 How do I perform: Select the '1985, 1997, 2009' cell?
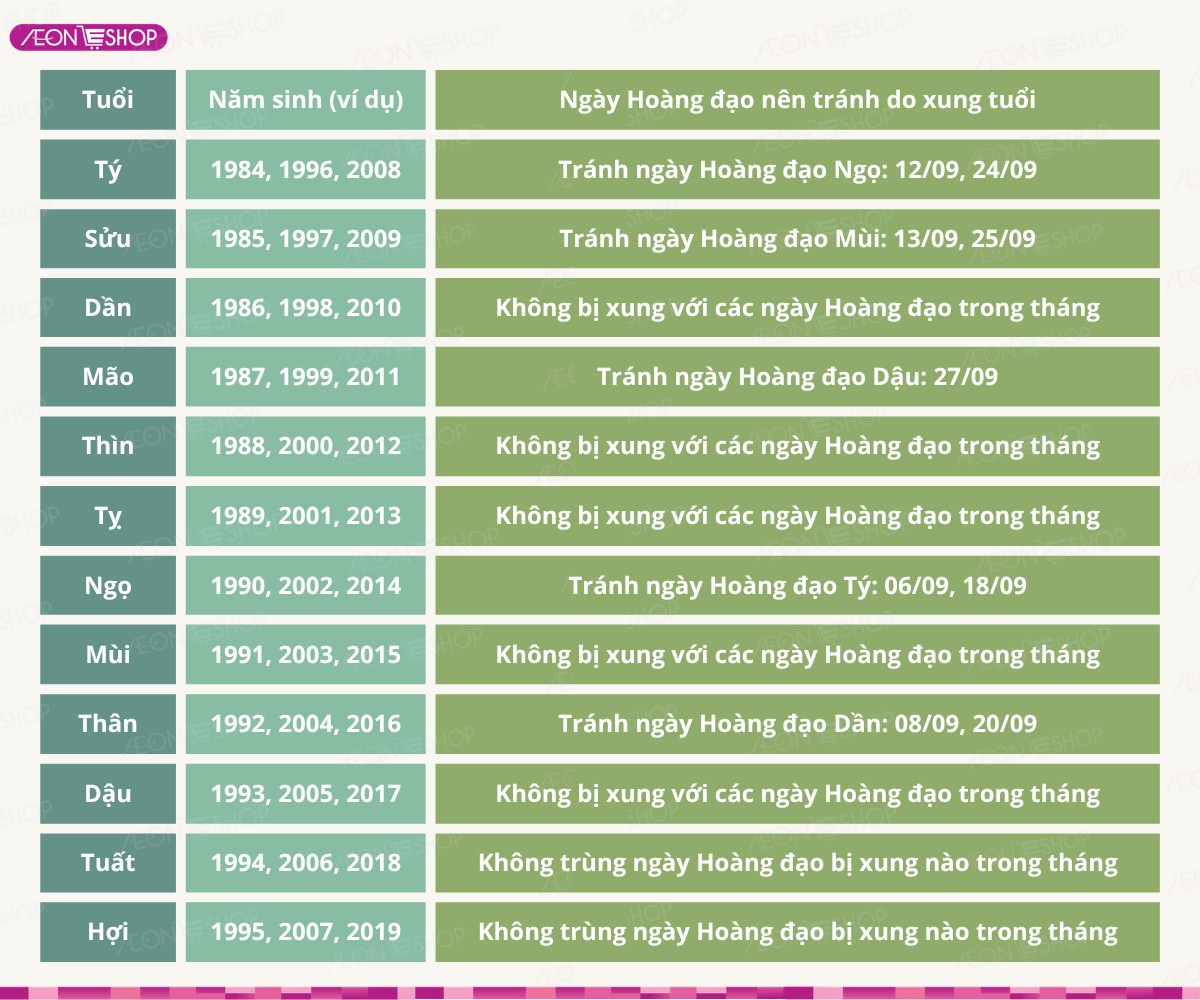pyautogui.click(x=305, y=238)
